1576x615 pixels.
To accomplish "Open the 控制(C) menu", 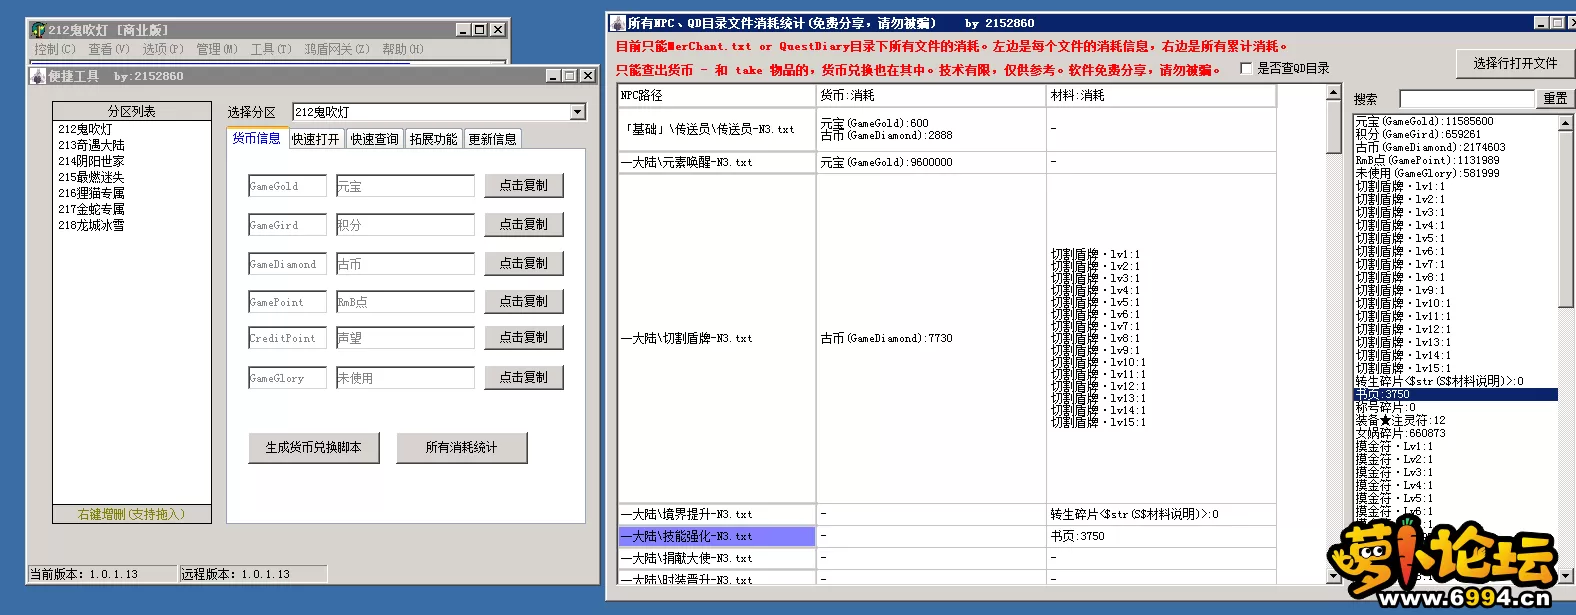I will (54, 49).
